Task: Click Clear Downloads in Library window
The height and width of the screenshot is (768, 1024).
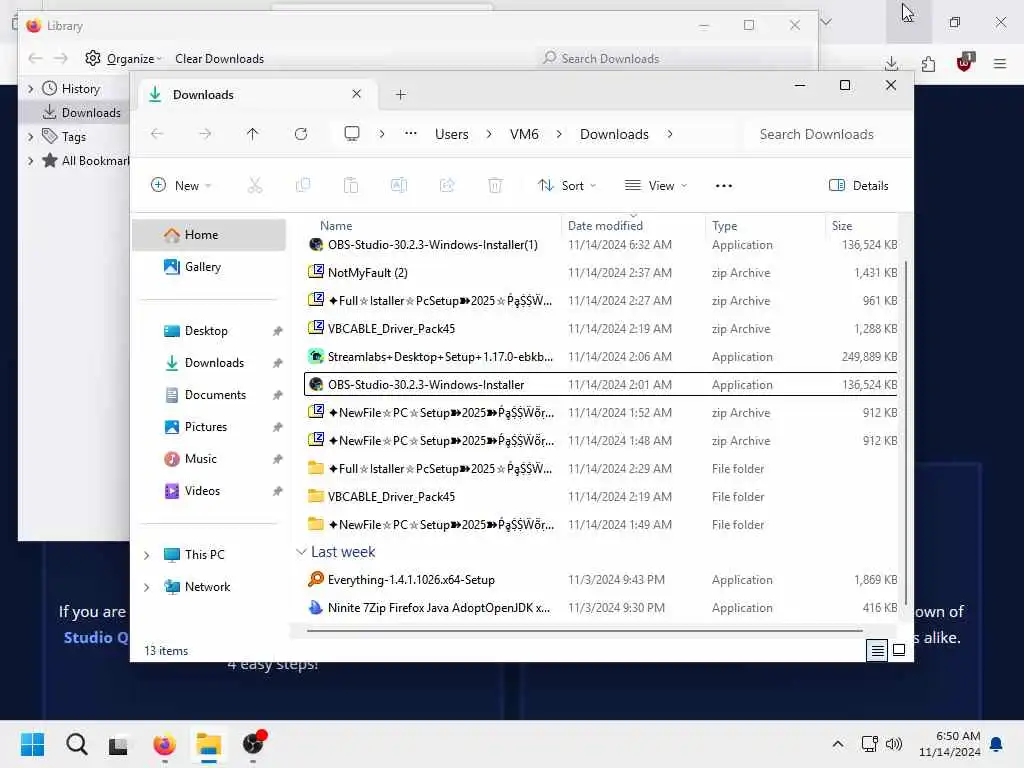Action: (x=219, y=58)
